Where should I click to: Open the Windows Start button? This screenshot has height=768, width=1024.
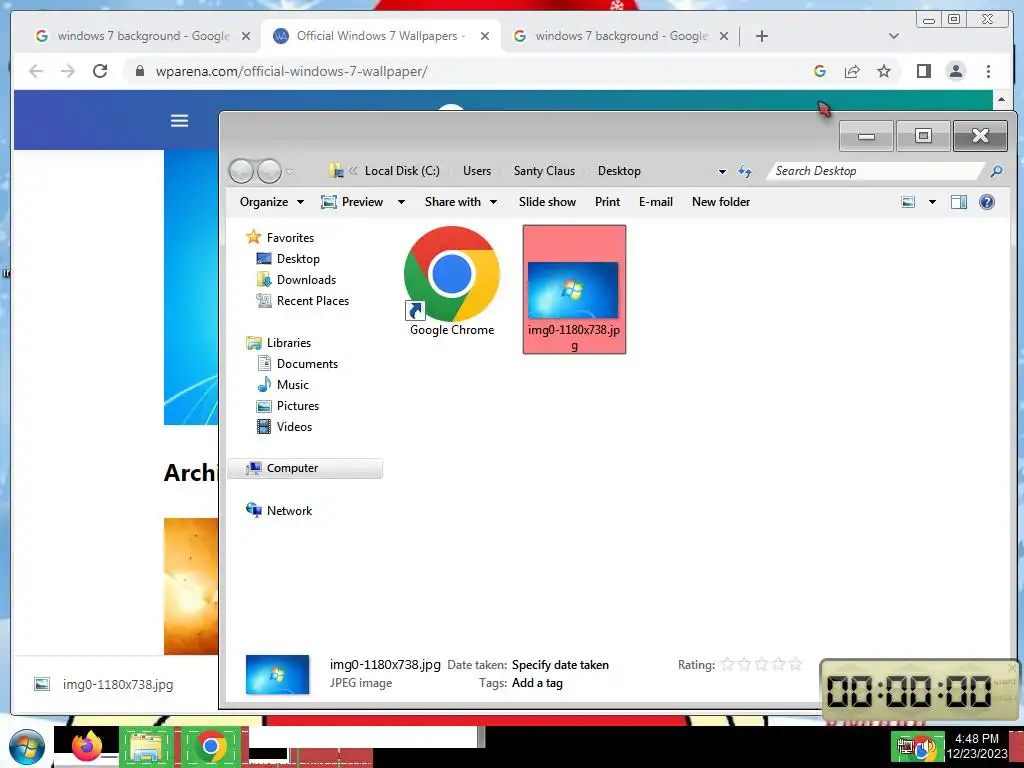[26, 748]
